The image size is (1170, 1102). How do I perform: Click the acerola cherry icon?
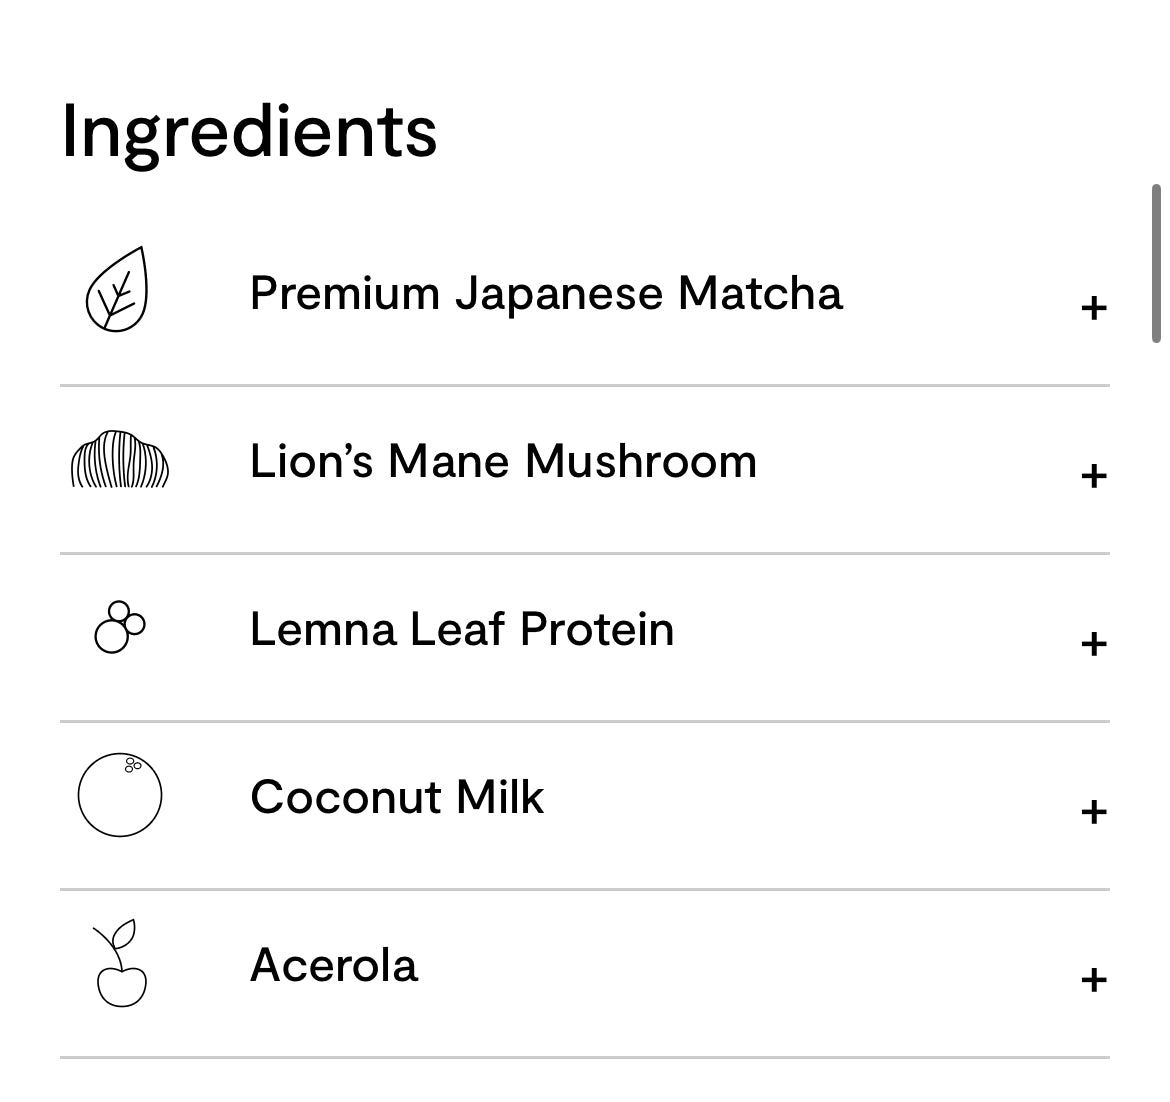pos(120,964)
